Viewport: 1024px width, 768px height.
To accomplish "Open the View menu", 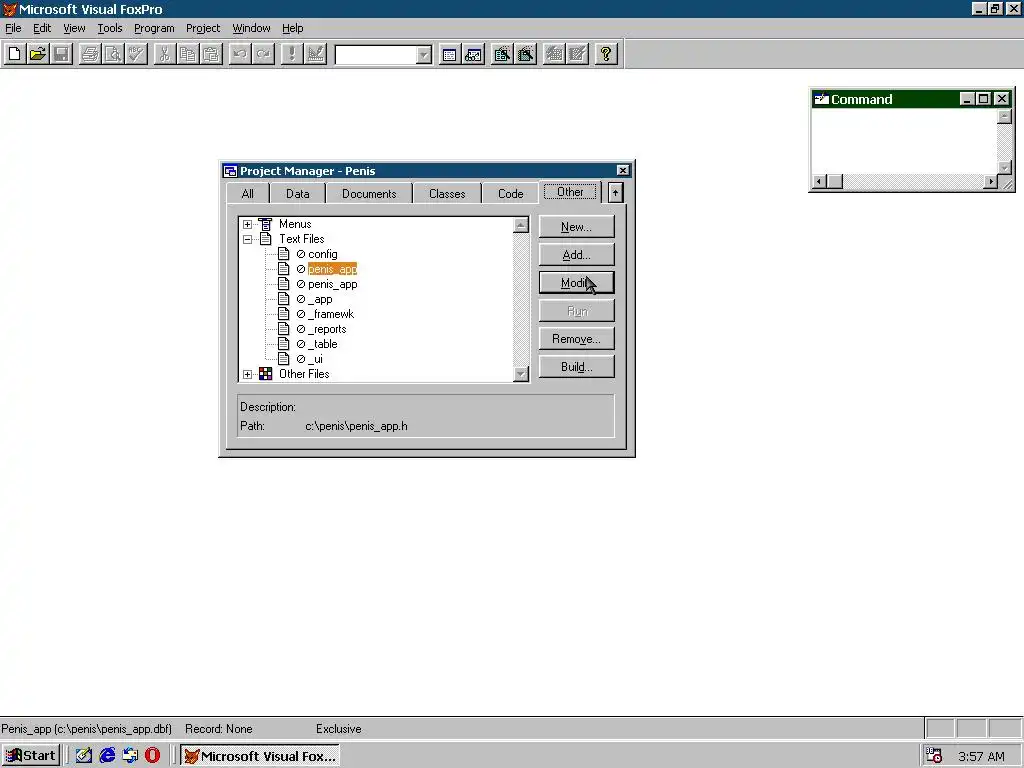I will tap(74, 28).
